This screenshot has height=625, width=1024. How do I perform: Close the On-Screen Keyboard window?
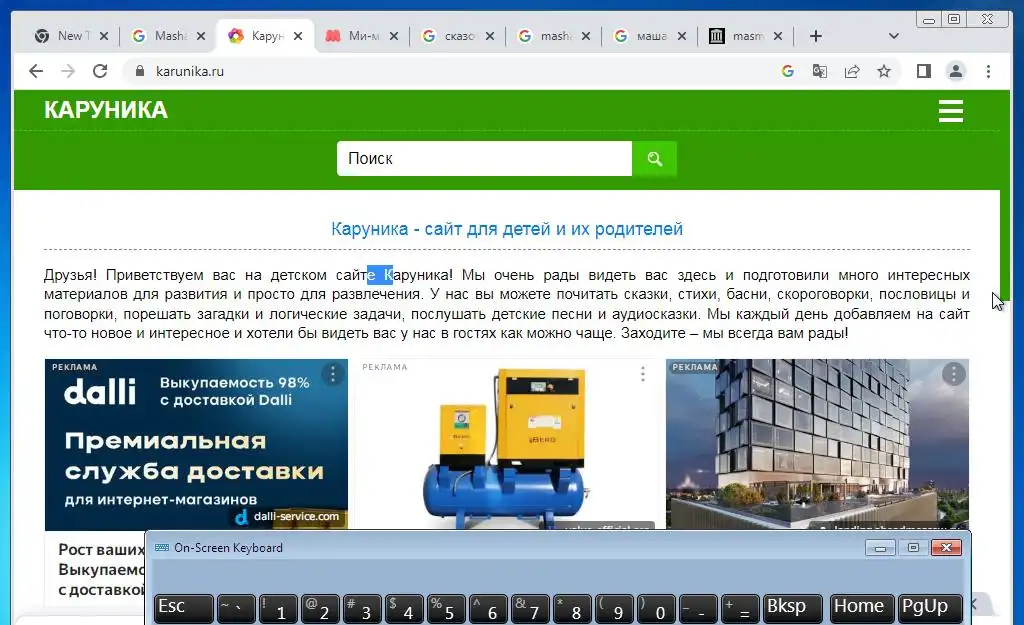(946, 547)
